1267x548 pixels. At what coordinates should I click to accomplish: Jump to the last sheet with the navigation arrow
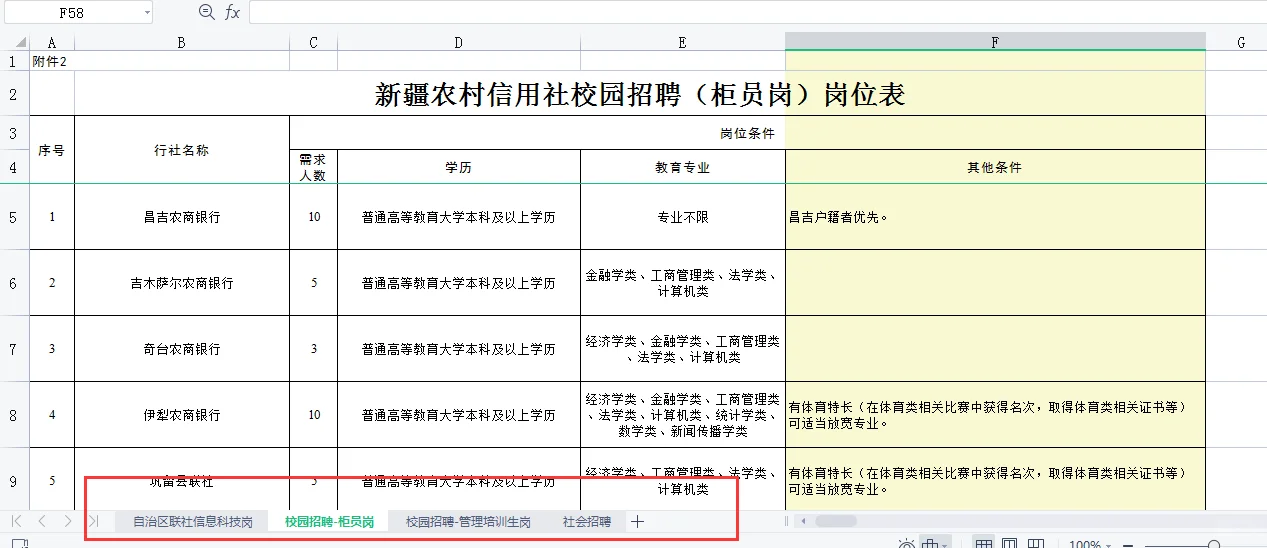93,521
